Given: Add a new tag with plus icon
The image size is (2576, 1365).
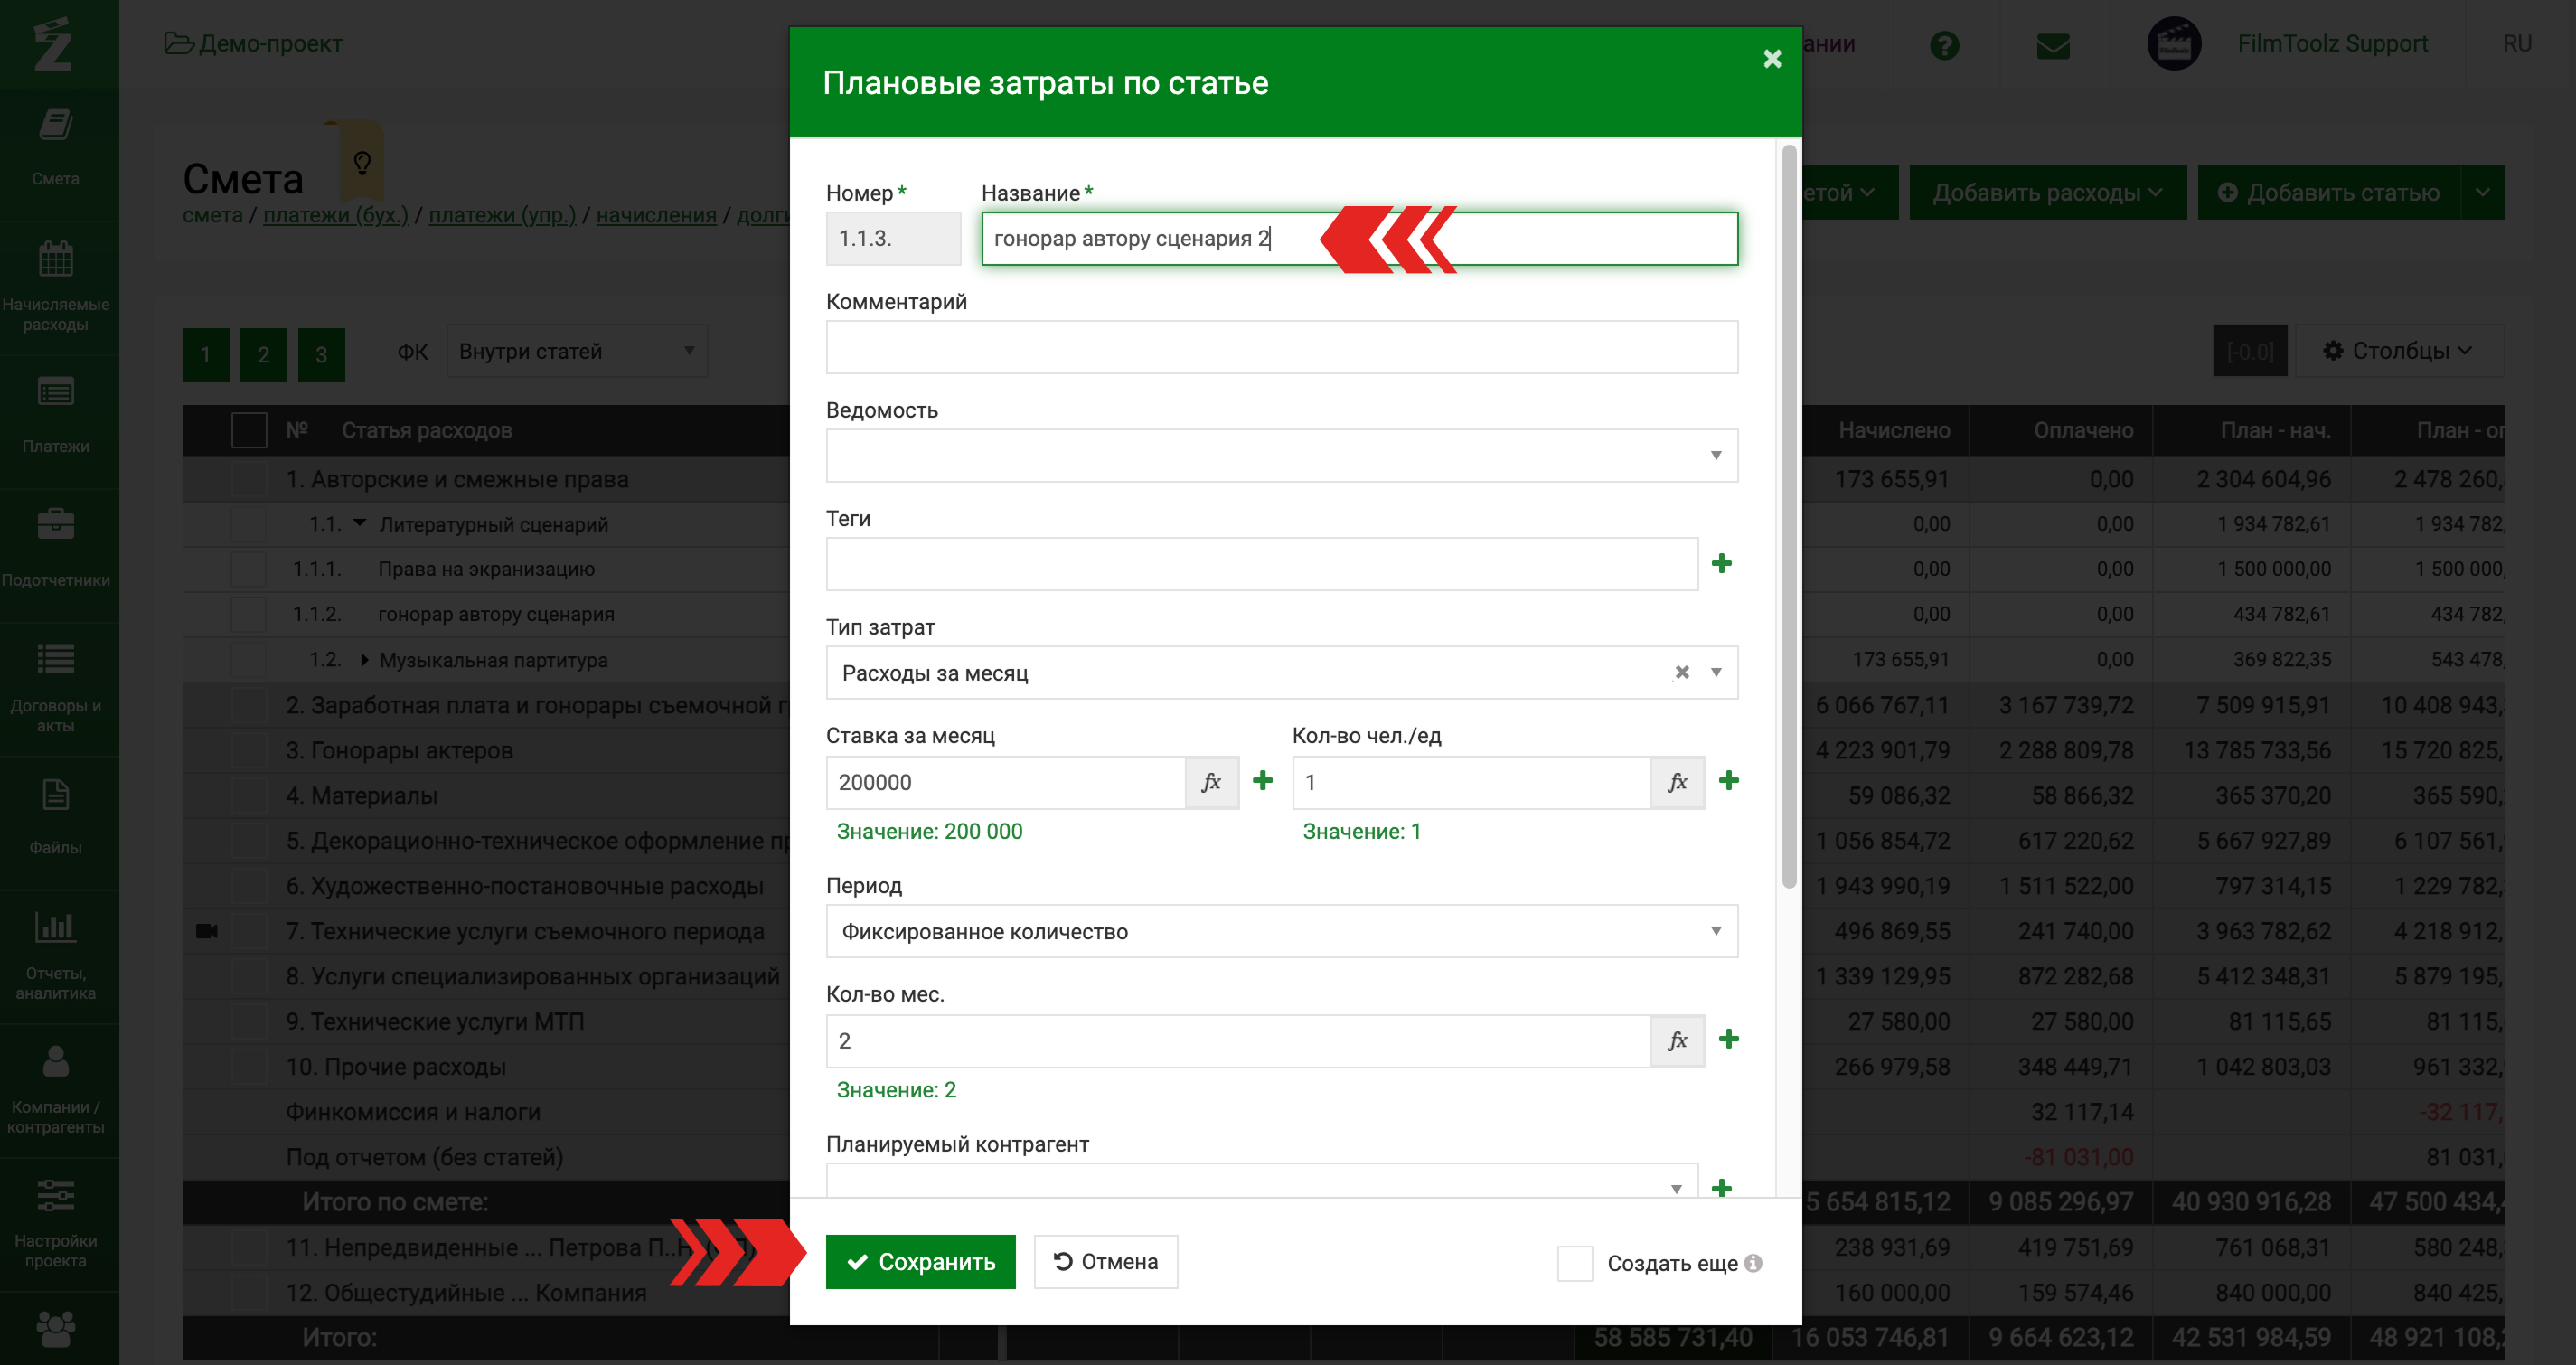Looking at the screenshot, I should 1722,564.
